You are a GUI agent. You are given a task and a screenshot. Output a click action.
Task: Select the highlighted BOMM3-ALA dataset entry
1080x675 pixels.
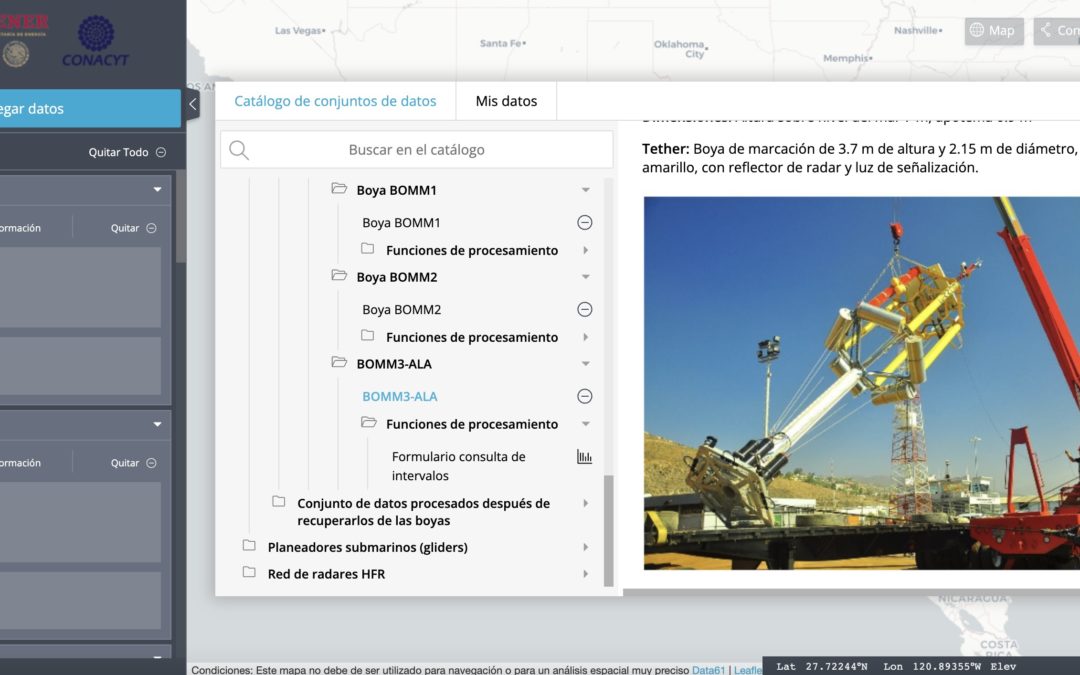(399, 396)
